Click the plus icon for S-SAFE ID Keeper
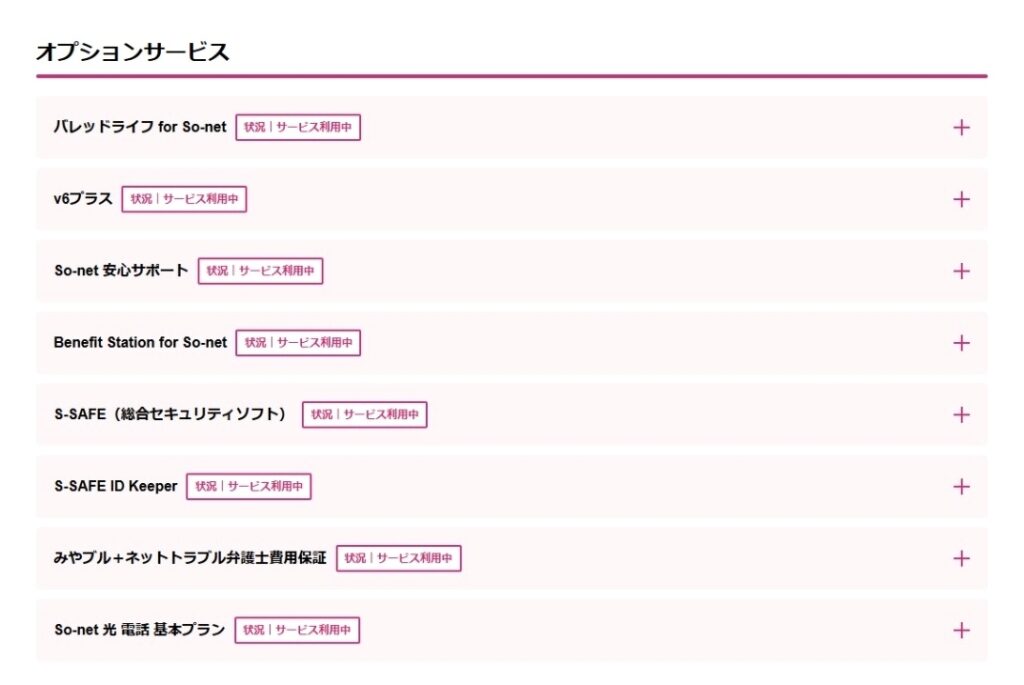The height and width of the screenshot is (685, 1024). (961, 486)
